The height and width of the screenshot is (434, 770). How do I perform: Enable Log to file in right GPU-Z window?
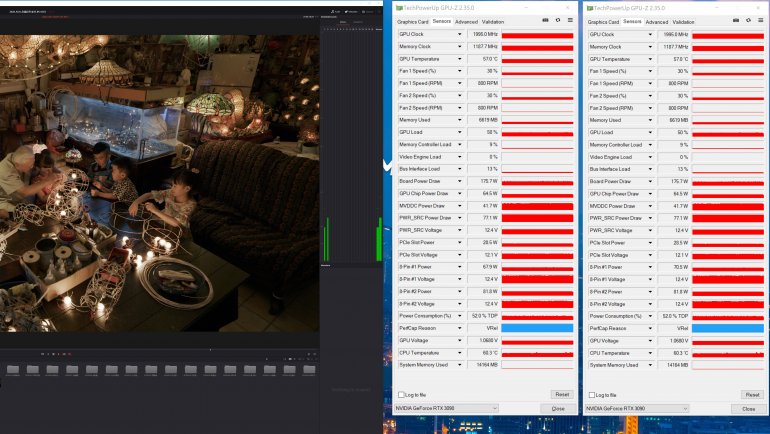coord(590,395)
